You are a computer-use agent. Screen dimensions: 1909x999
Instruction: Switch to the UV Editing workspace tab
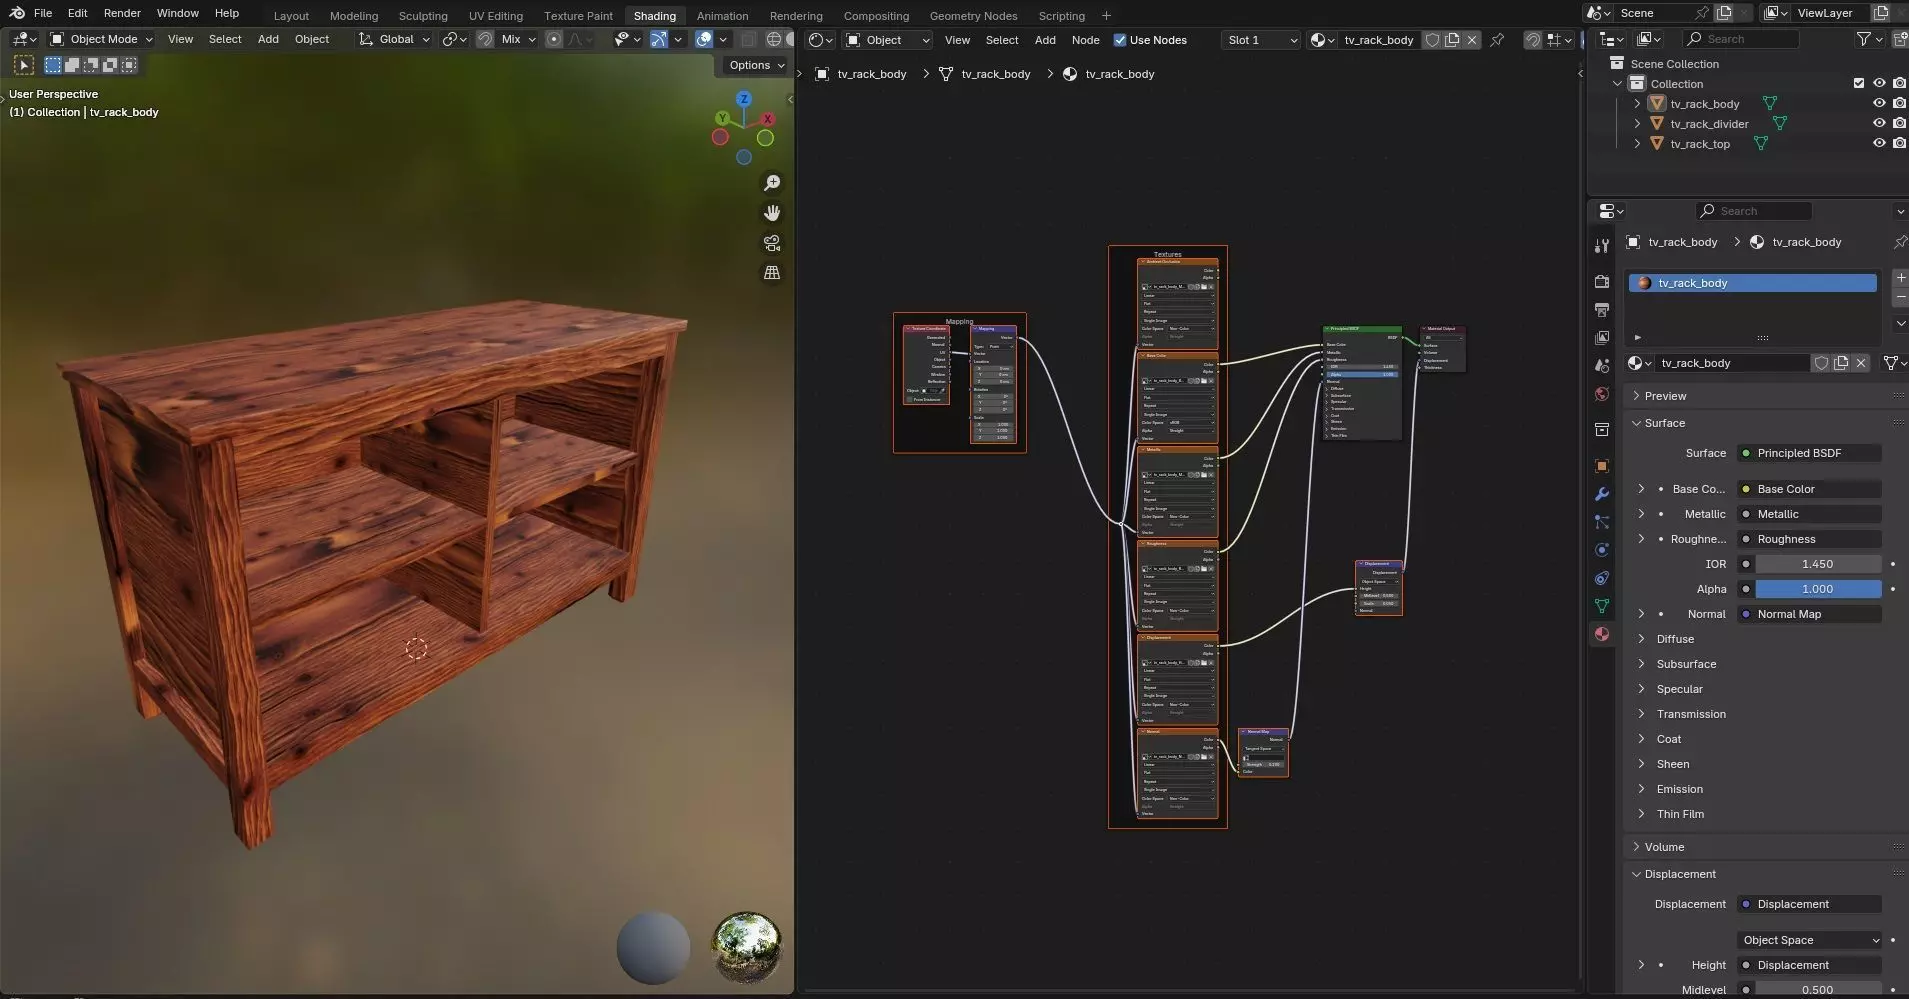tap(495, 16)
